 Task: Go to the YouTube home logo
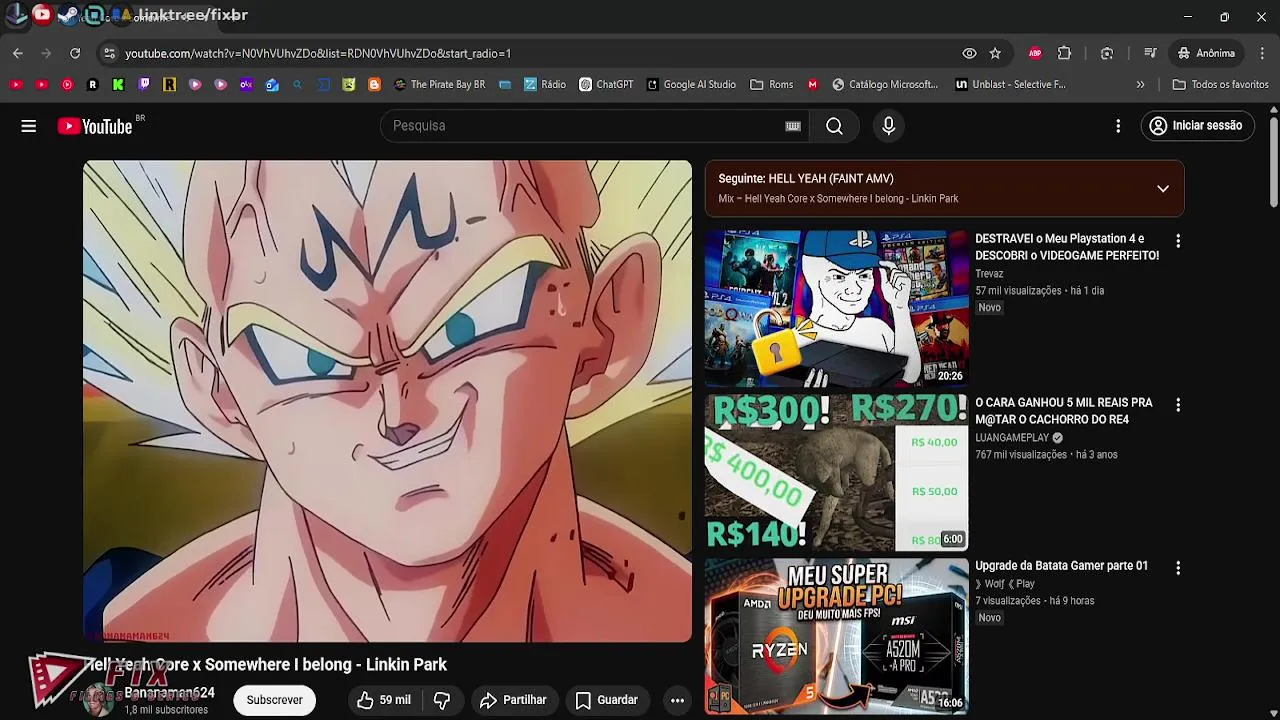pyautogui.click(x=95, y=126)
